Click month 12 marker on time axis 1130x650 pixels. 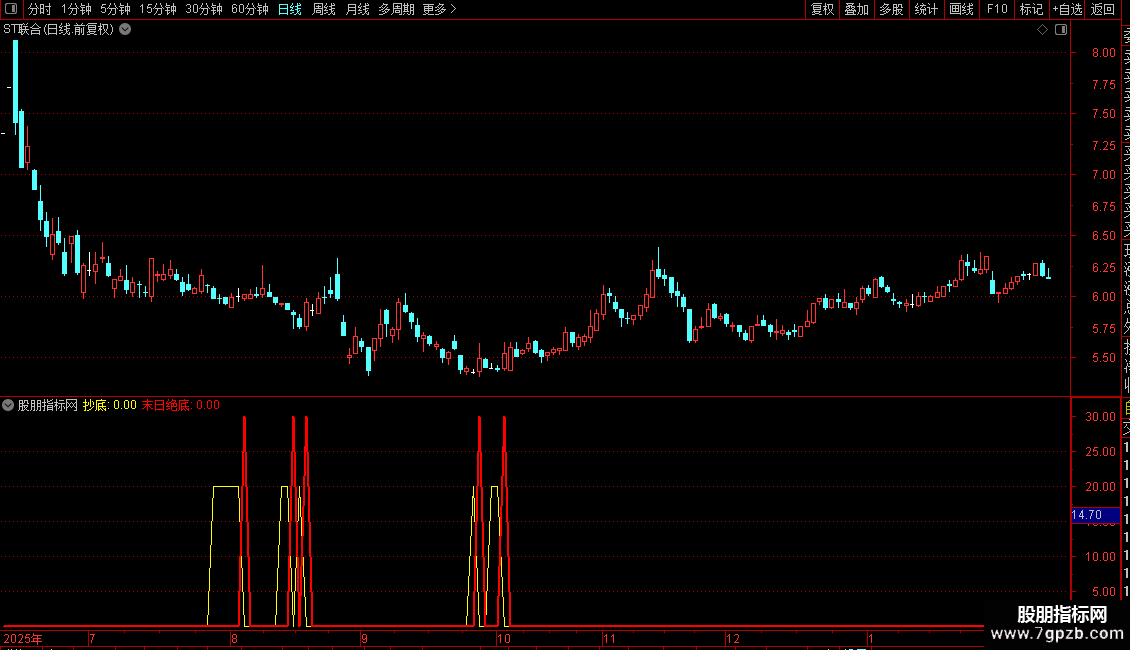click(733, 638)
